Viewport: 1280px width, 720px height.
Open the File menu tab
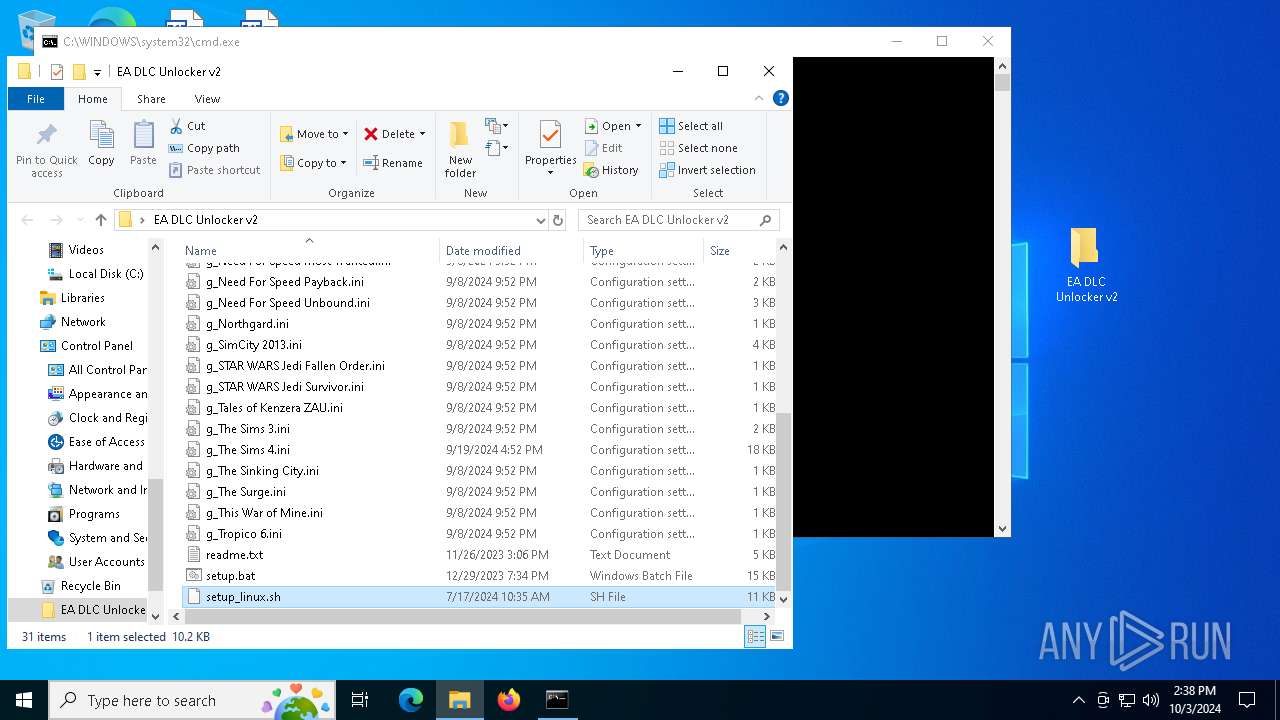[x=36, y=99]
